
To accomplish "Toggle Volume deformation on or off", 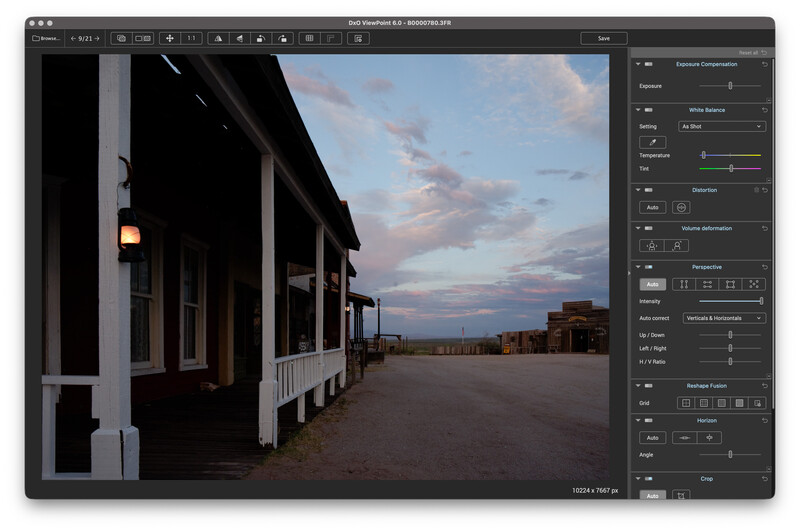I will (x=648, y=228).
